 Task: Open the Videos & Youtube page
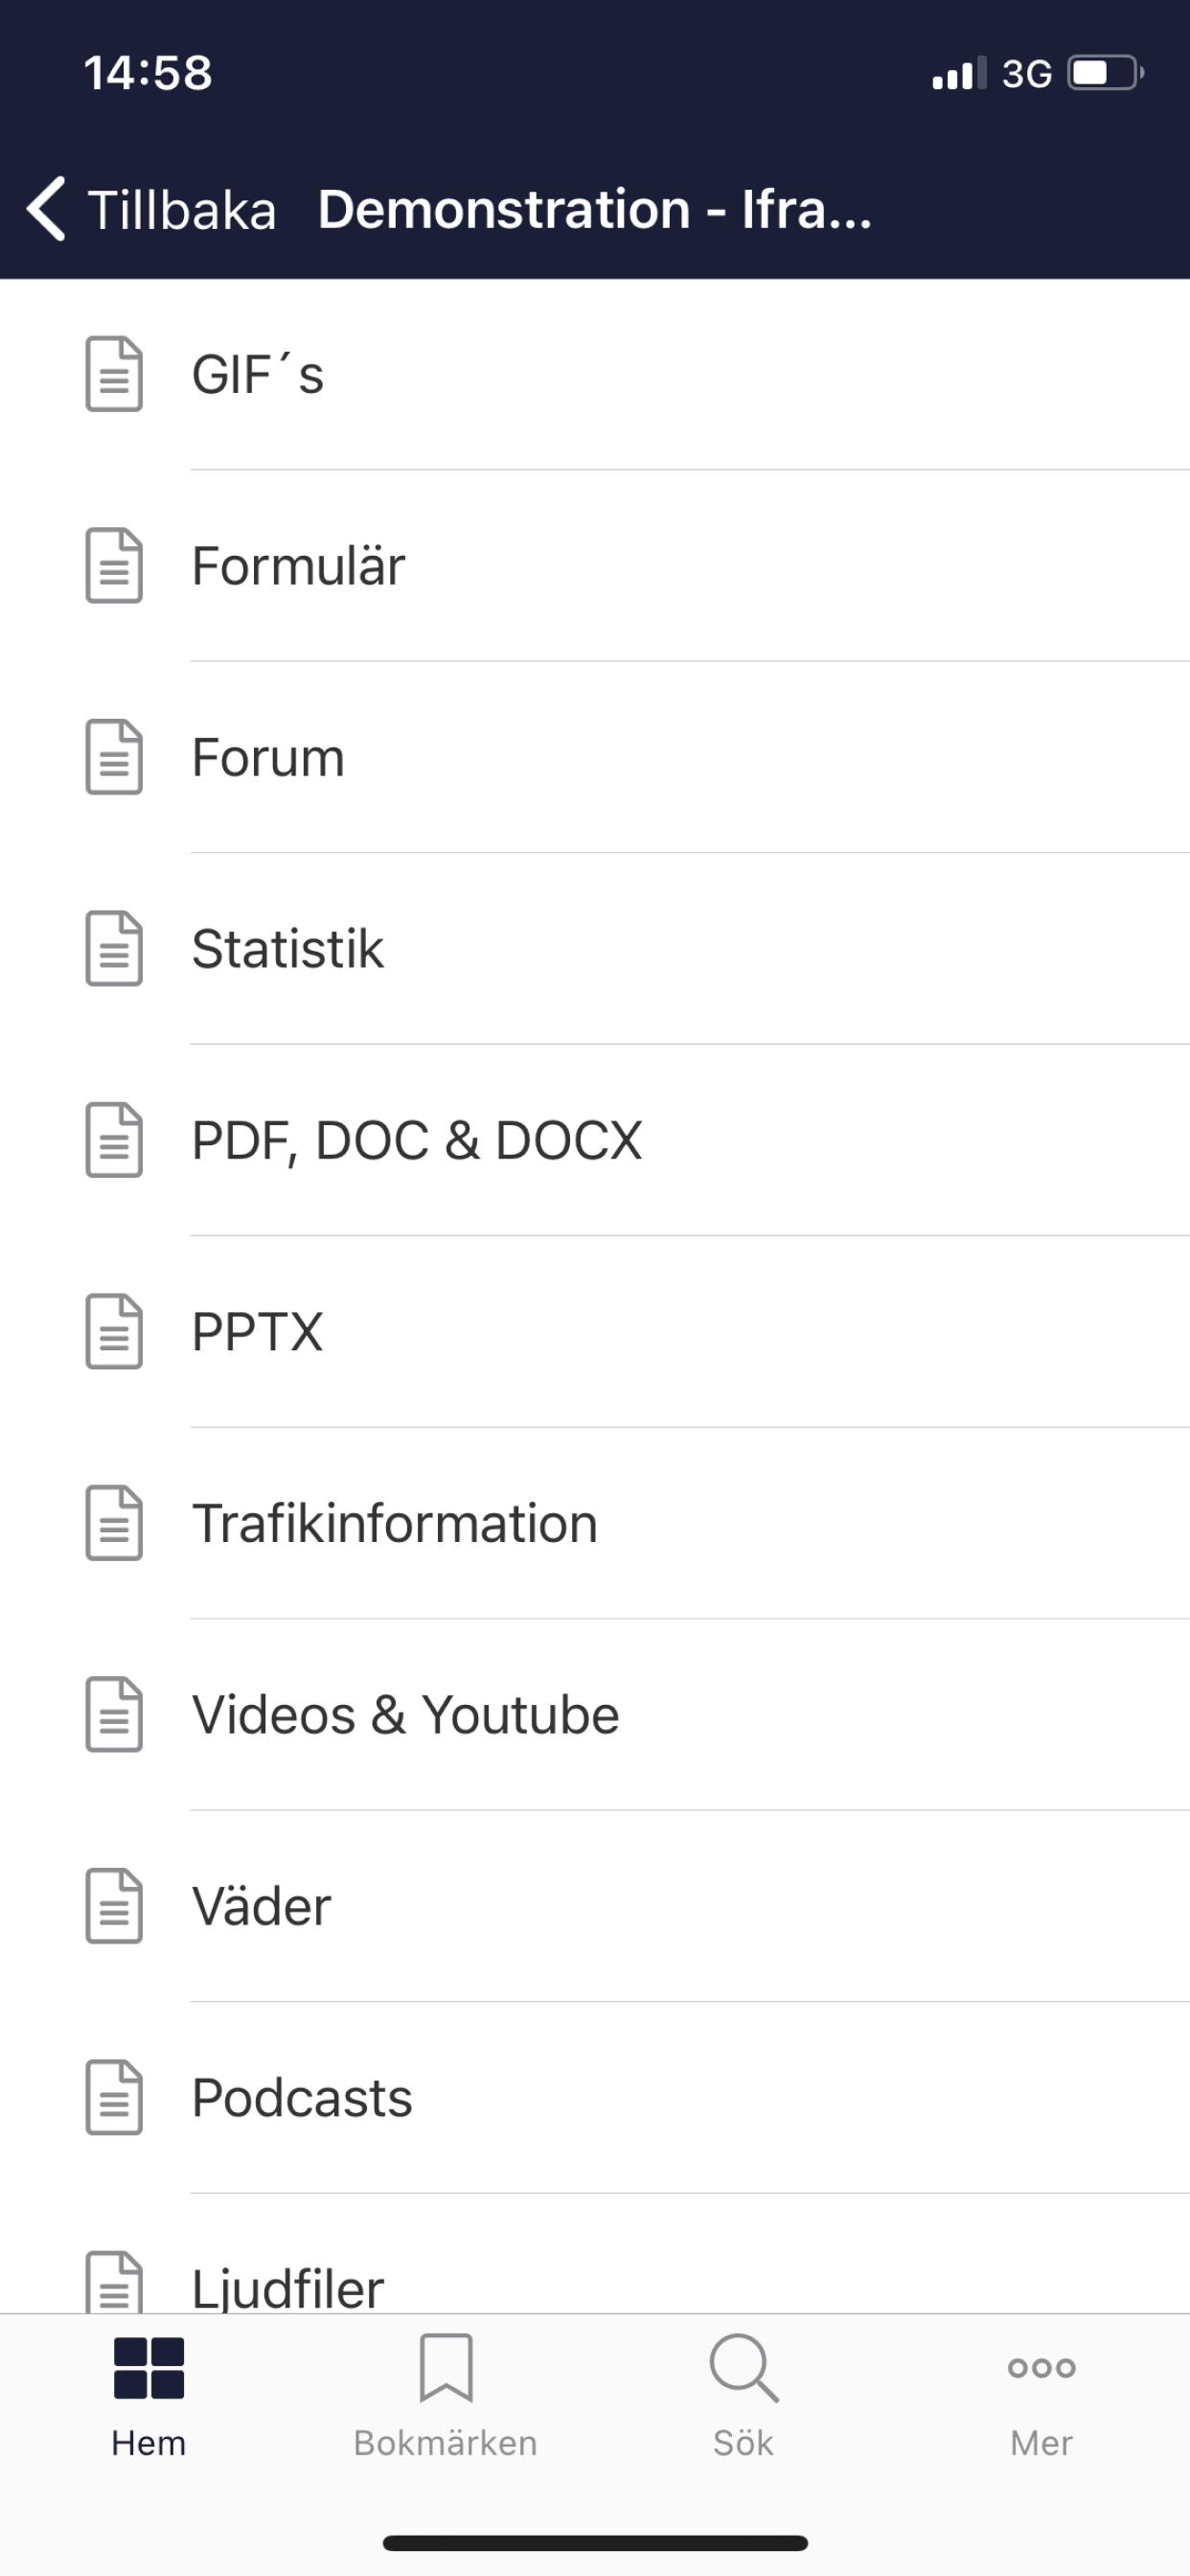tap(595, 1714)
